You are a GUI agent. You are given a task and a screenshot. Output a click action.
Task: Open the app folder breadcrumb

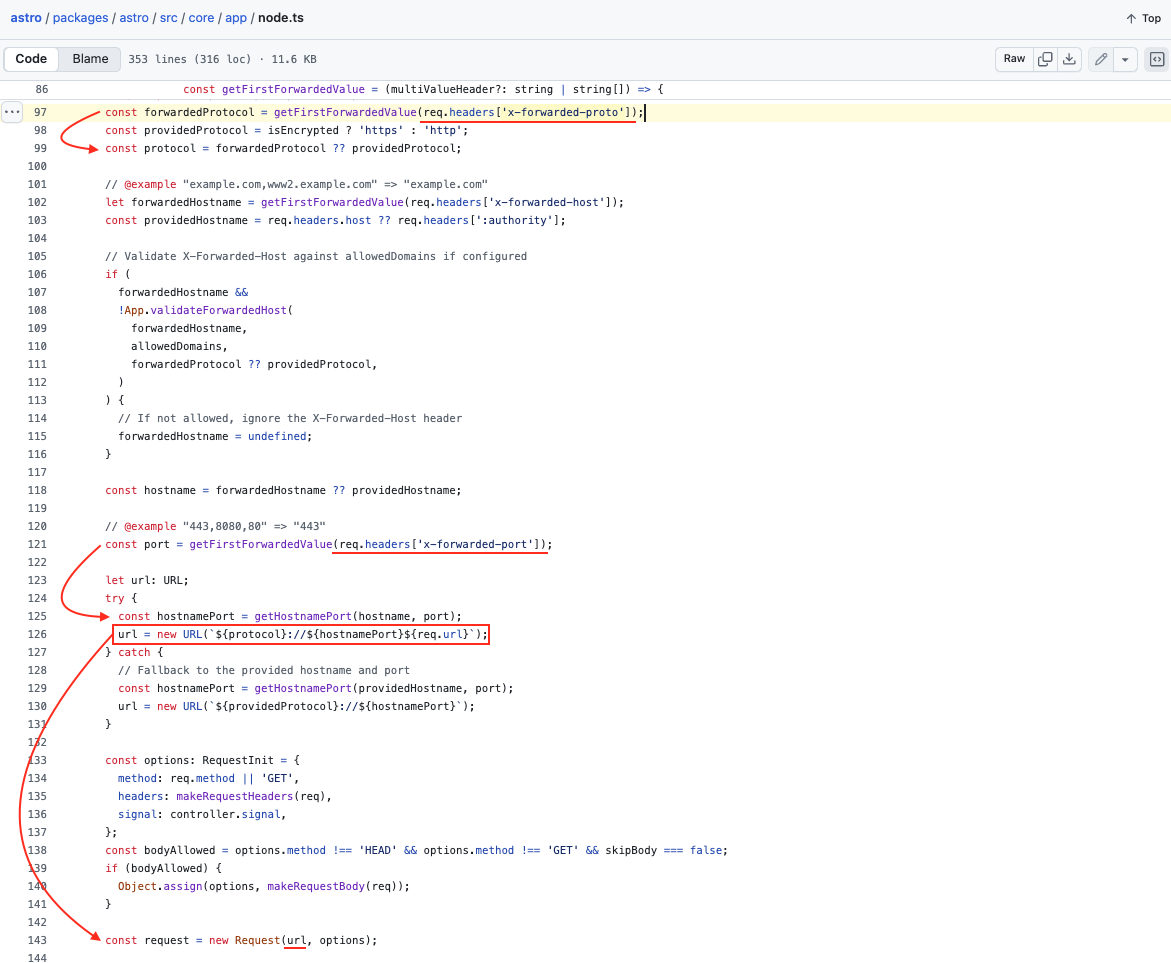click(x=235, y=18)
